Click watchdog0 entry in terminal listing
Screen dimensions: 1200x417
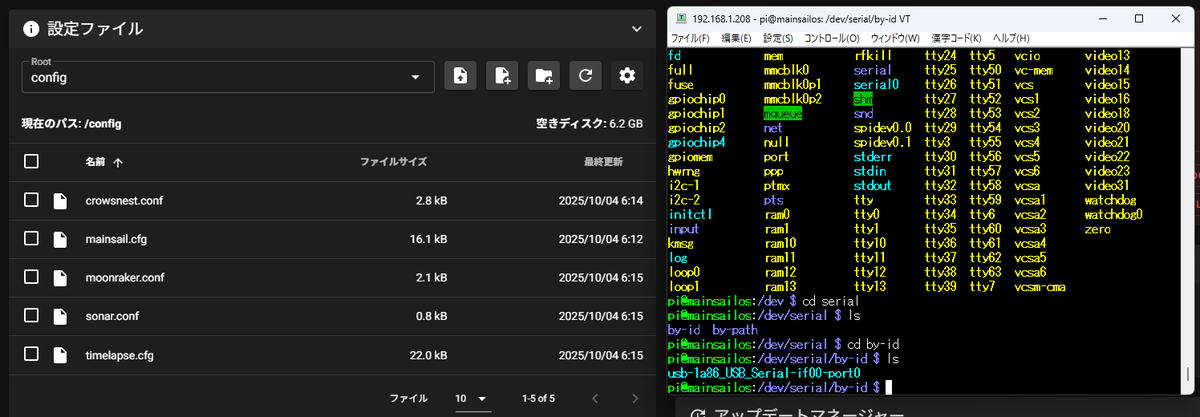pos(1113,214)
